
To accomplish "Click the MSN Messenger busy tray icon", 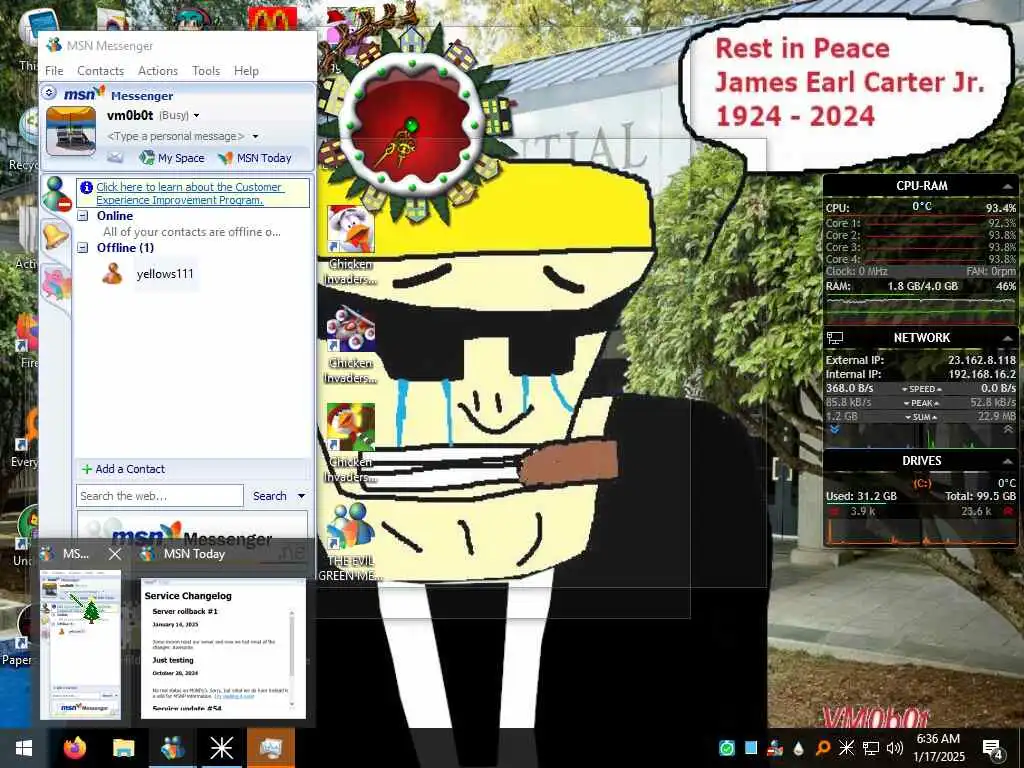I will click(775, 748).
